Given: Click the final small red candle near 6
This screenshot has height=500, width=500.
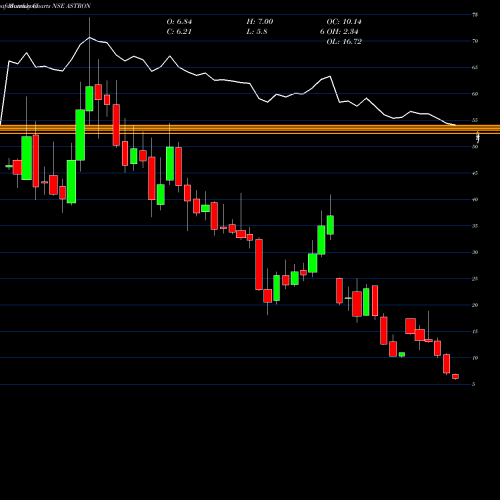Looking at the screenshot, I should 455,376.
